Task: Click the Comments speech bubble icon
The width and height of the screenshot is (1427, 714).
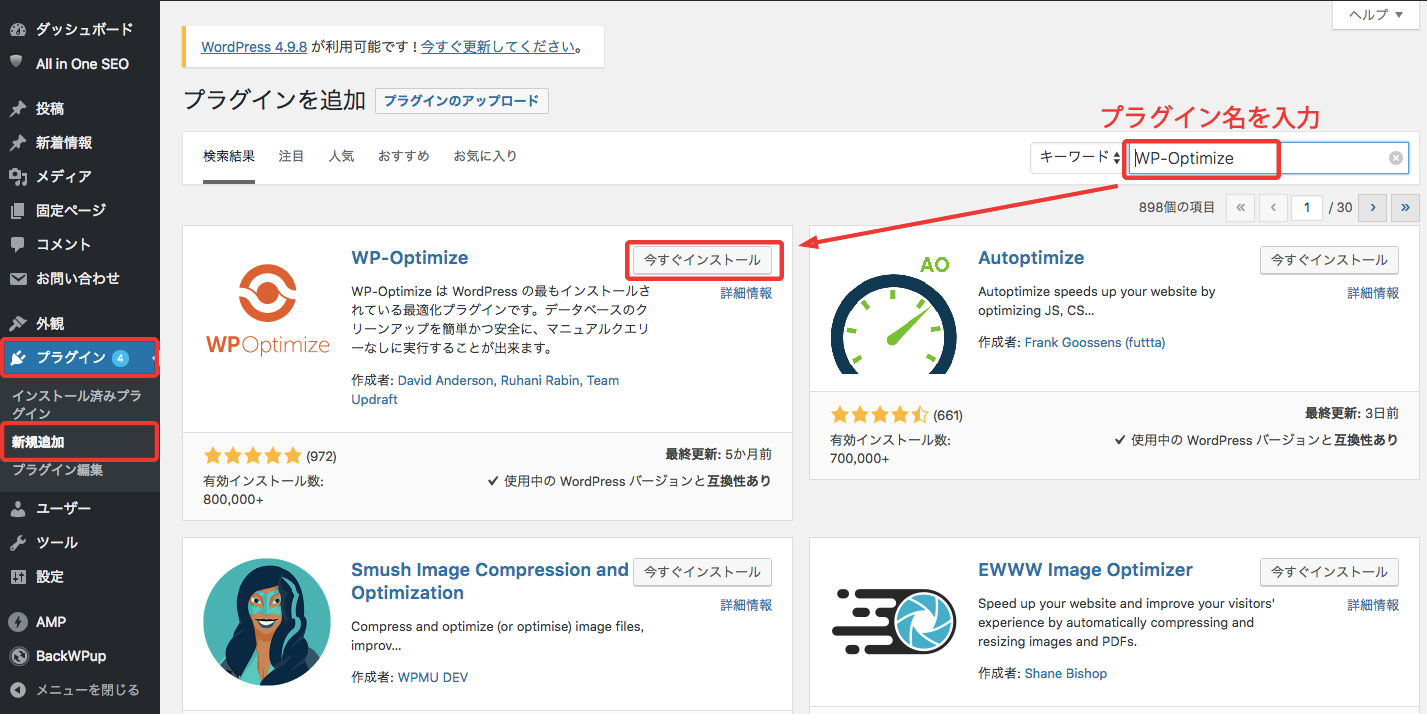Action: pyautogui.click(x=17, y=244)
